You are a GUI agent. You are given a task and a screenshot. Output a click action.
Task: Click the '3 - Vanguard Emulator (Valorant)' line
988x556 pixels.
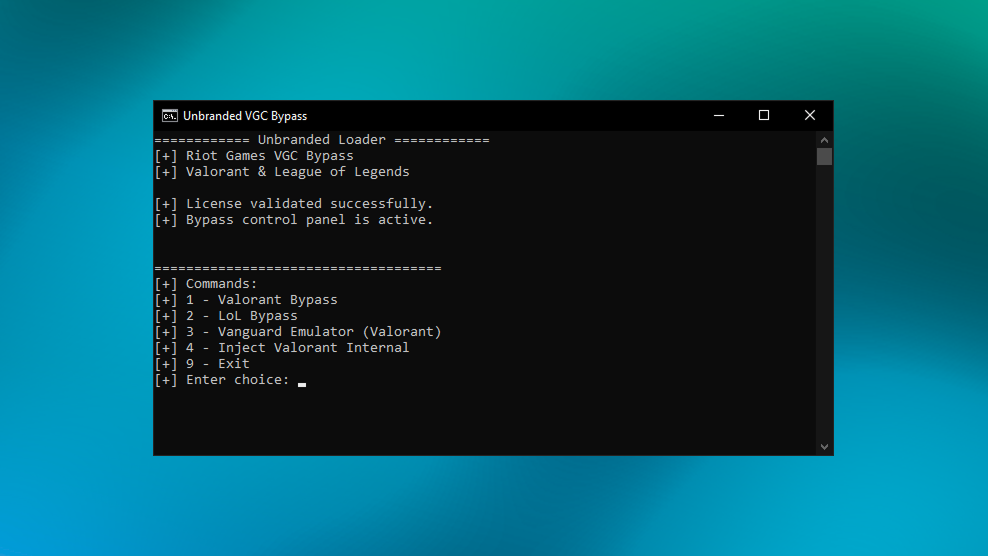pos(313,332)
